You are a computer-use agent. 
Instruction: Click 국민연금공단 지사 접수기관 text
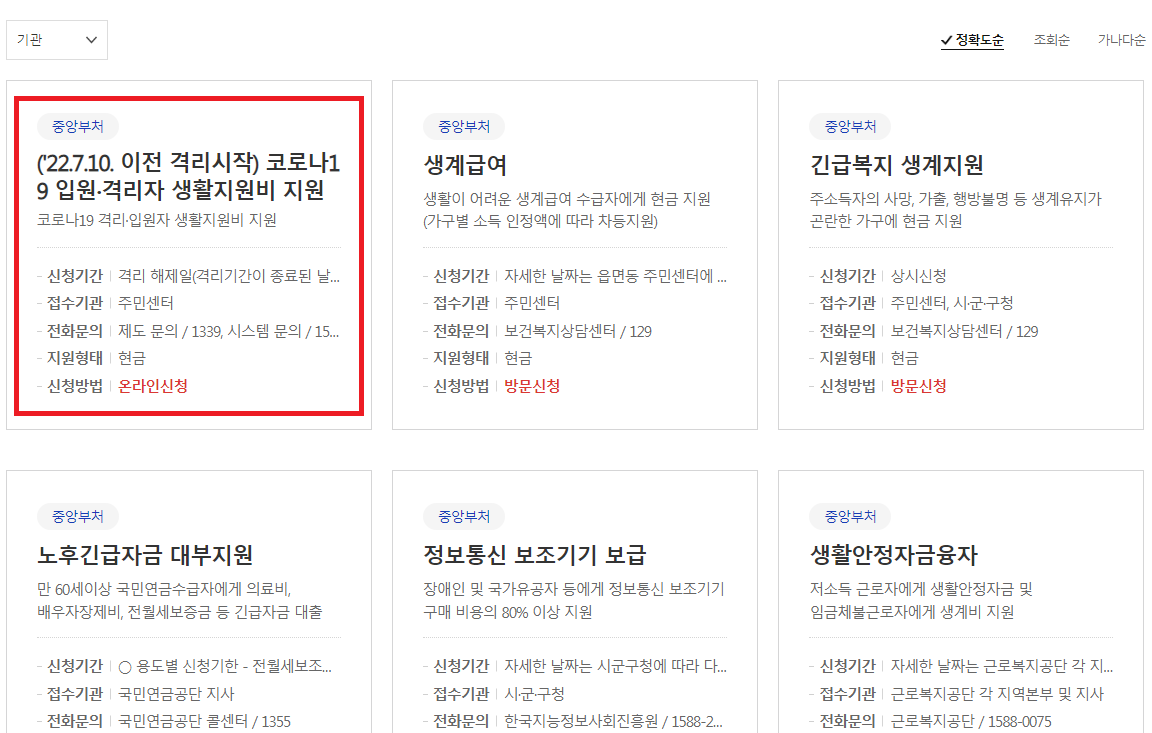click(176, 693)
